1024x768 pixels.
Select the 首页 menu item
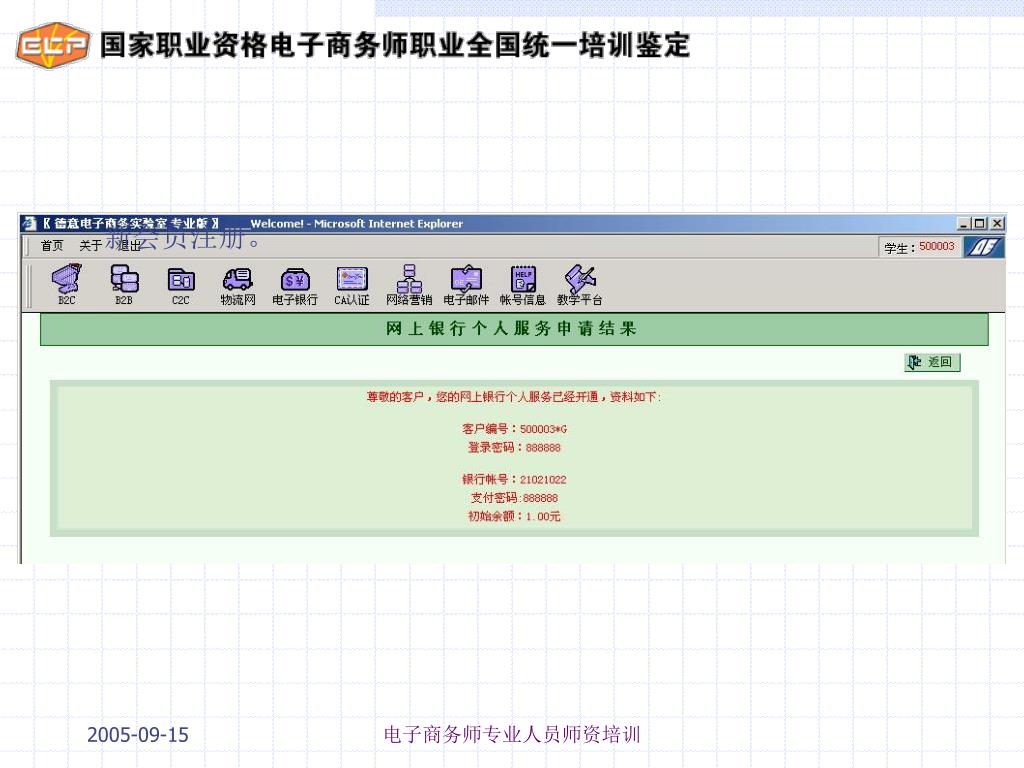click(x=52, y=246)
